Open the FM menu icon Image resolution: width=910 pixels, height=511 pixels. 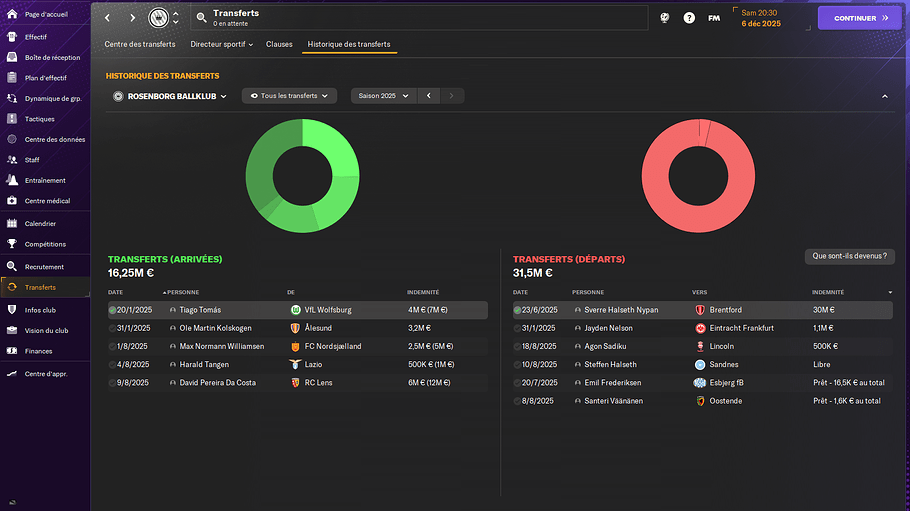pos(714,18)
